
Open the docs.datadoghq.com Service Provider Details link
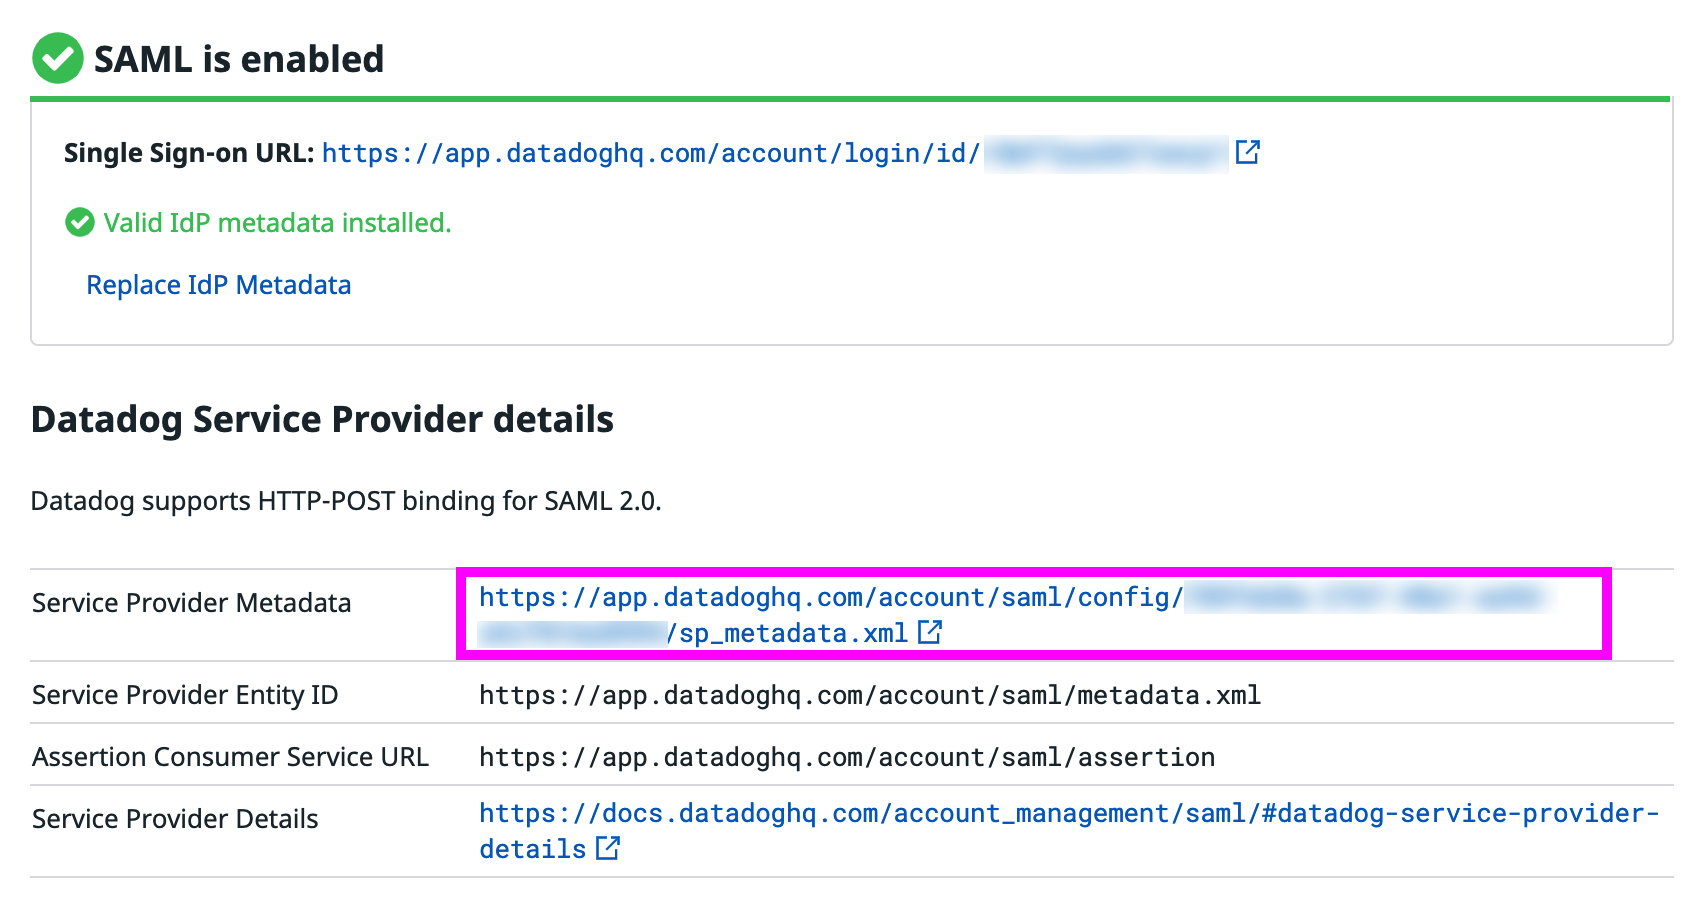pyautogui.click(x=1069, y=831)
